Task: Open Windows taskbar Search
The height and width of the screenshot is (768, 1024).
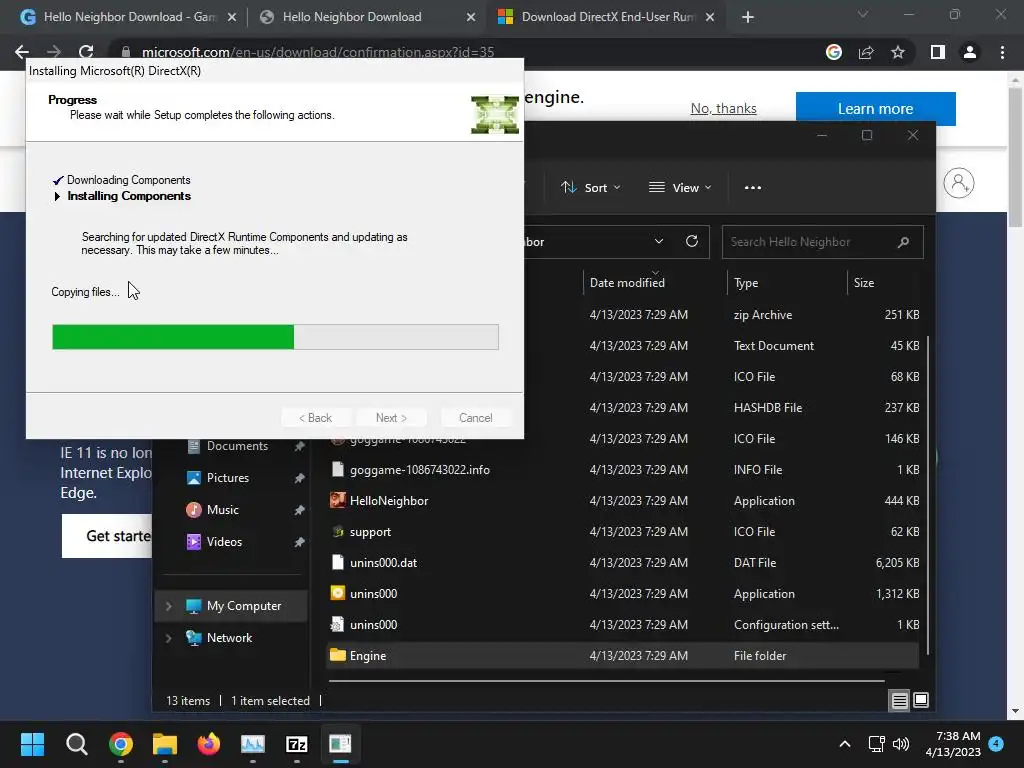Action: coord(76,744)
